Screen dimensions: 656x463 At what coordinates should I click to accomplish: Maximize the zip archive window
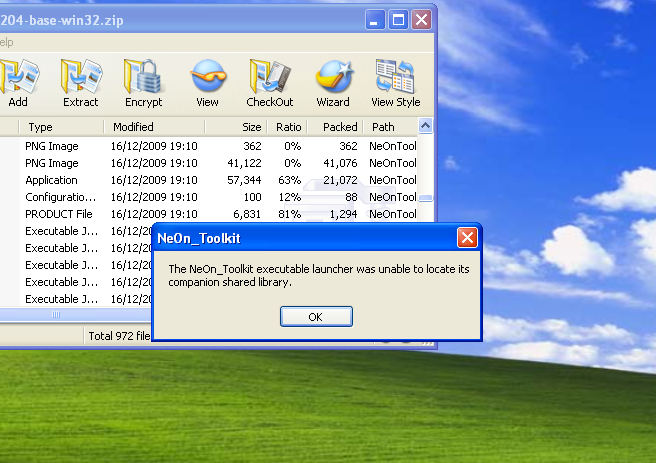(398, 20)
